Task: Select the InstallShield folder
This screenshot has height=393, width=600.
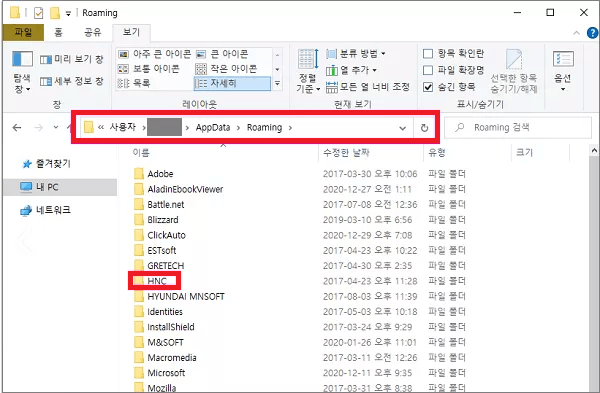Action: tap(171, 327)
